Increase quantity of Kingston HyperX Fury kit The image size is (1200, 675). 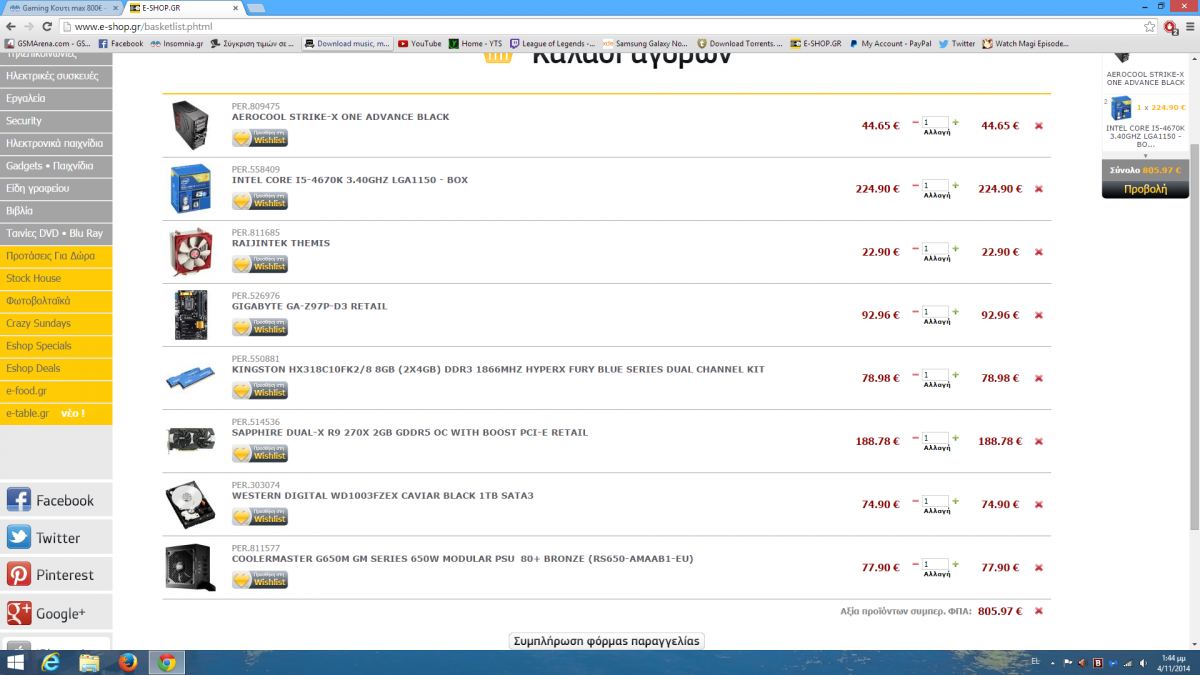956,374
